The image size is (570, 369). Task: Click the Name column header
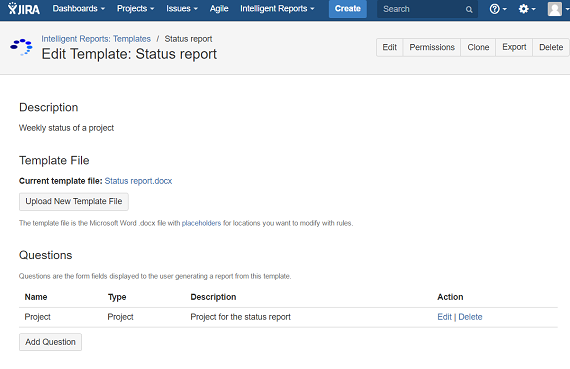[x=36, y=297]
